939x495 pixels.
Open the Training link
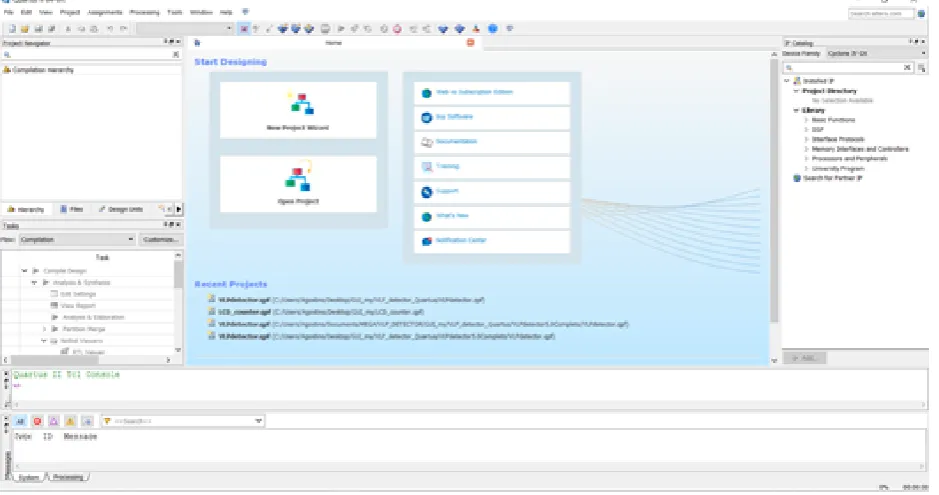click(447, 166)
